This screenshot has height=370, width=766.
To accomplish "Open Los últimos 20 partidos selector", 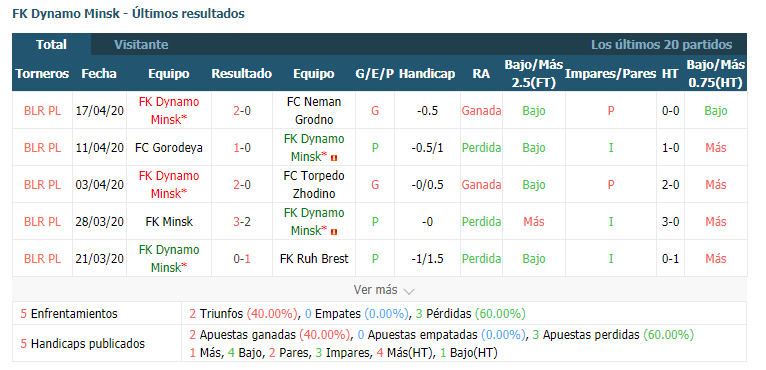I will tap(661, 45).
